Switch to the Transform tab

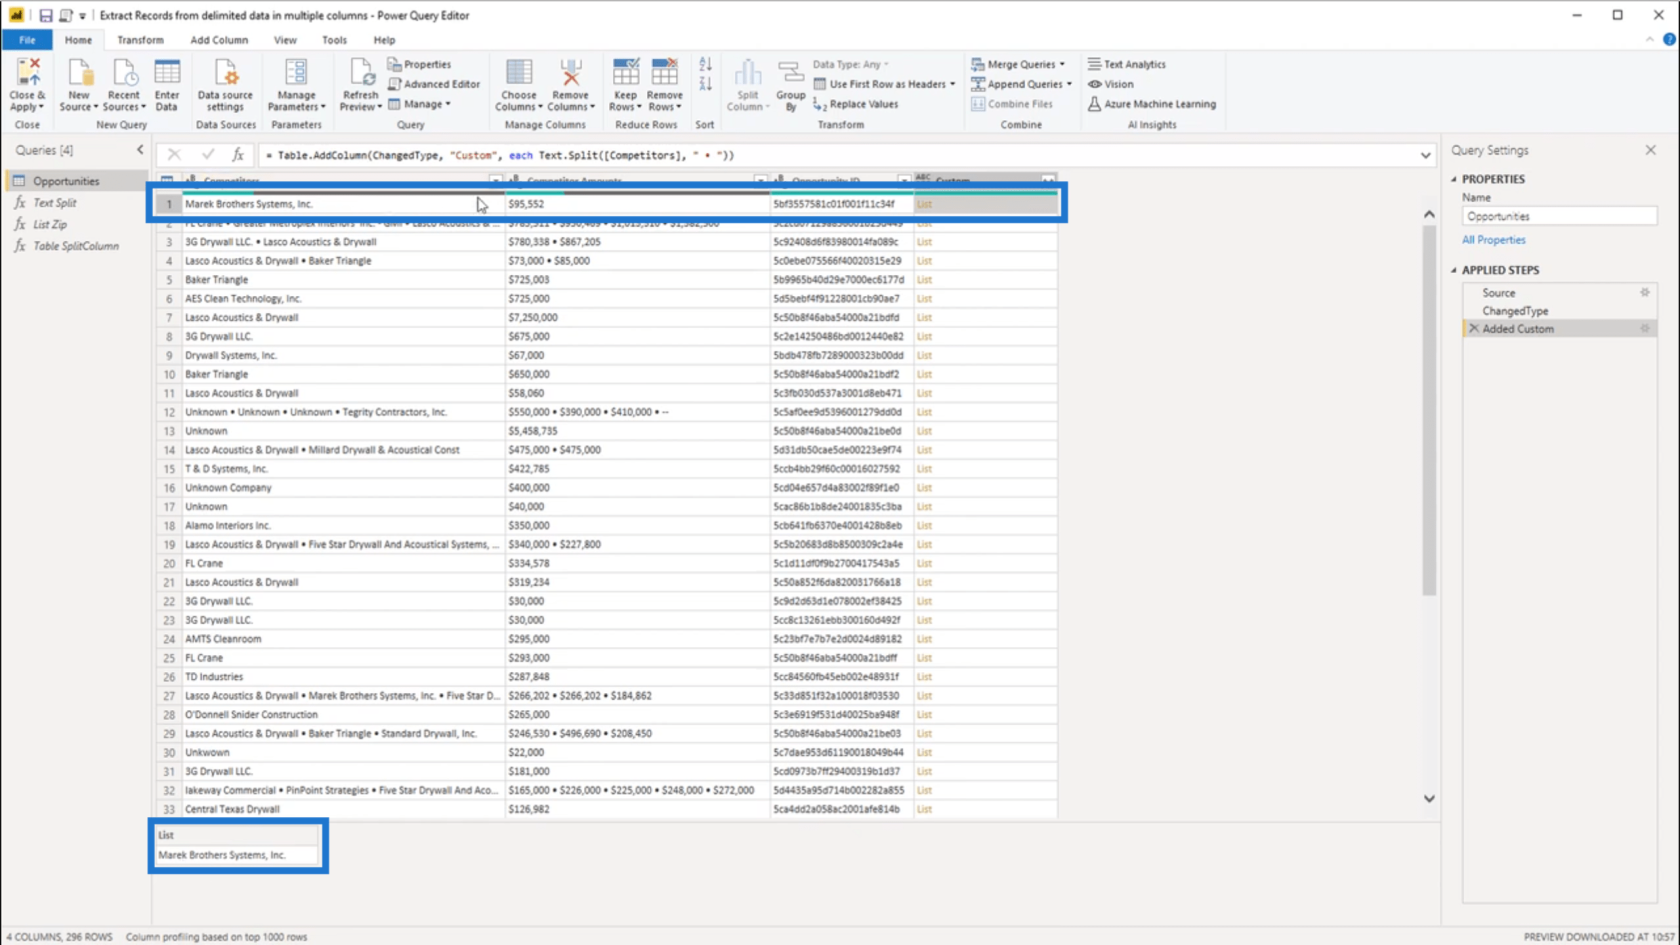(140, 40)
